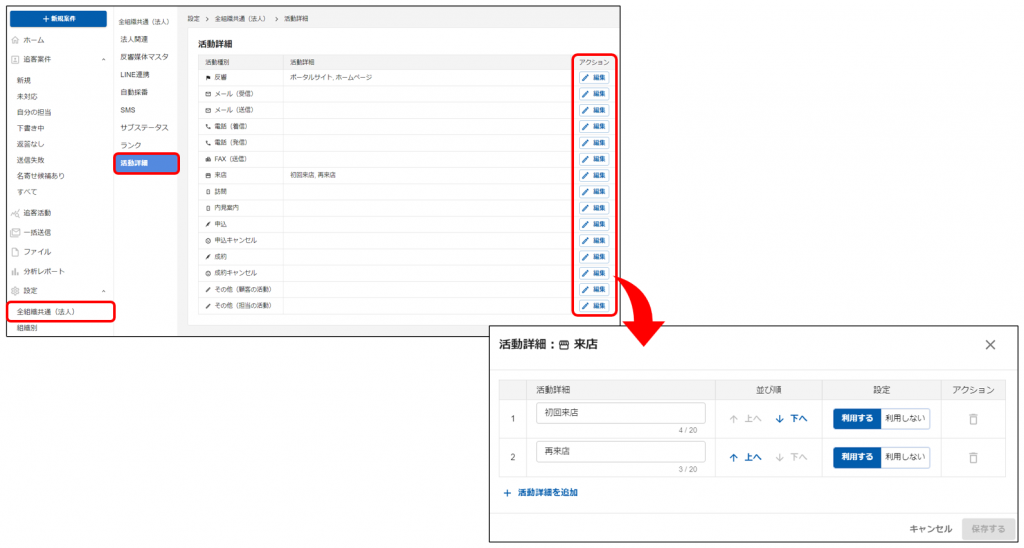The height and width of the screenshot is (548, 1024).
Task: Open ファイル in the sidebar
Action: [37, 252]
